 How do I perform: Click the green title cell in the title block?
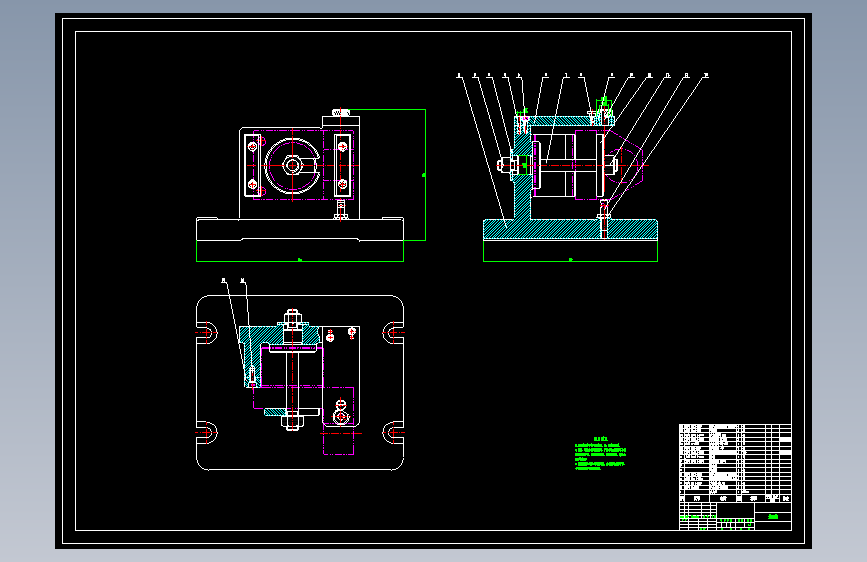click(773, 517)
